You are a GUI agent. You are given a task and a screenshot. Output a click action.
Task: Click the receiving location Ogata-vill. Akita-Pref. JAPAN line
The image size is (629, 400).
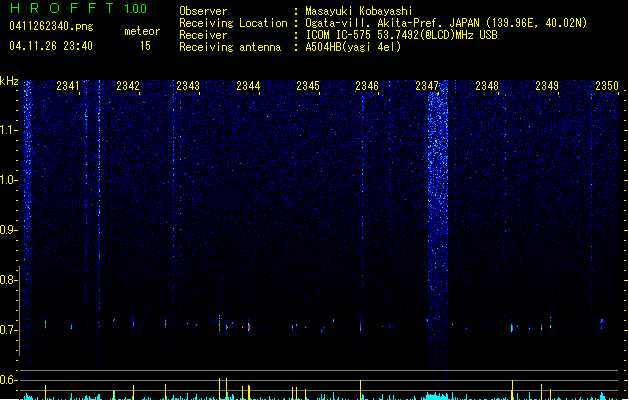[446, 23]
